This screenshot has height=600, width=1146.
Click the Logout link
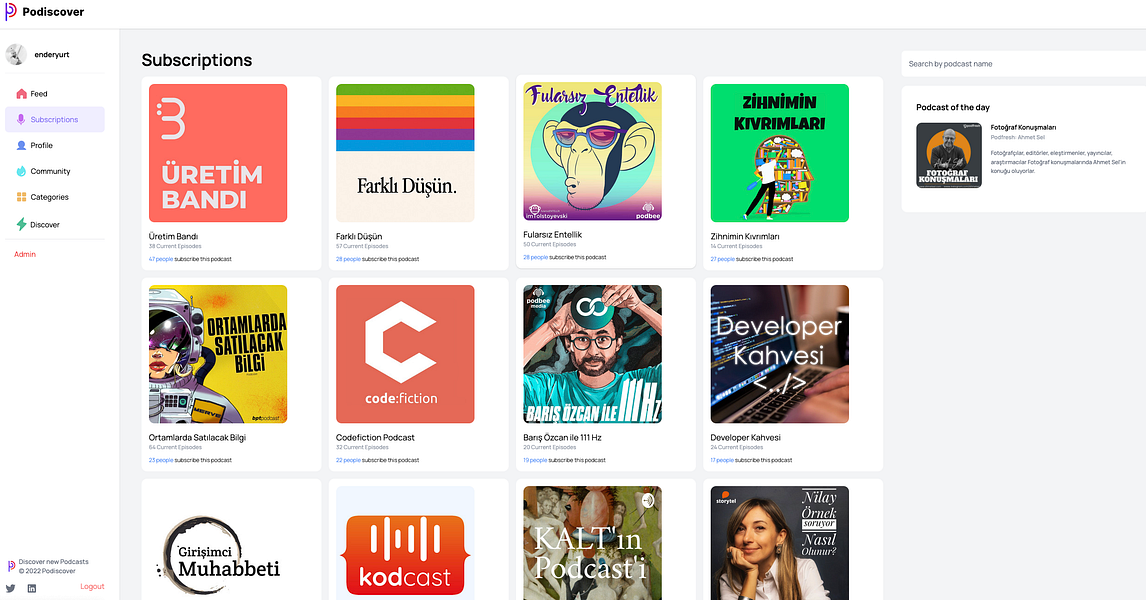[x=92, y=586]
